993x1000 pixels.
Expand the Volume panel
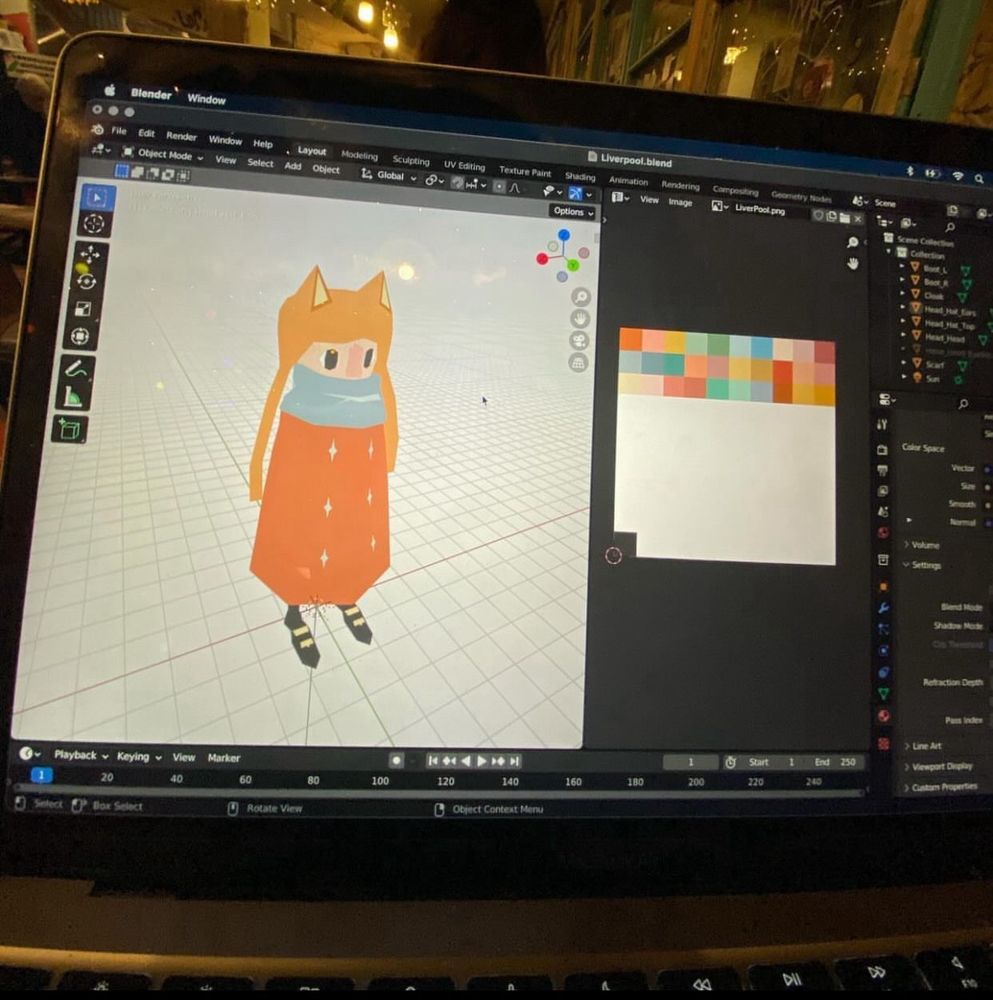coord(921,545)
